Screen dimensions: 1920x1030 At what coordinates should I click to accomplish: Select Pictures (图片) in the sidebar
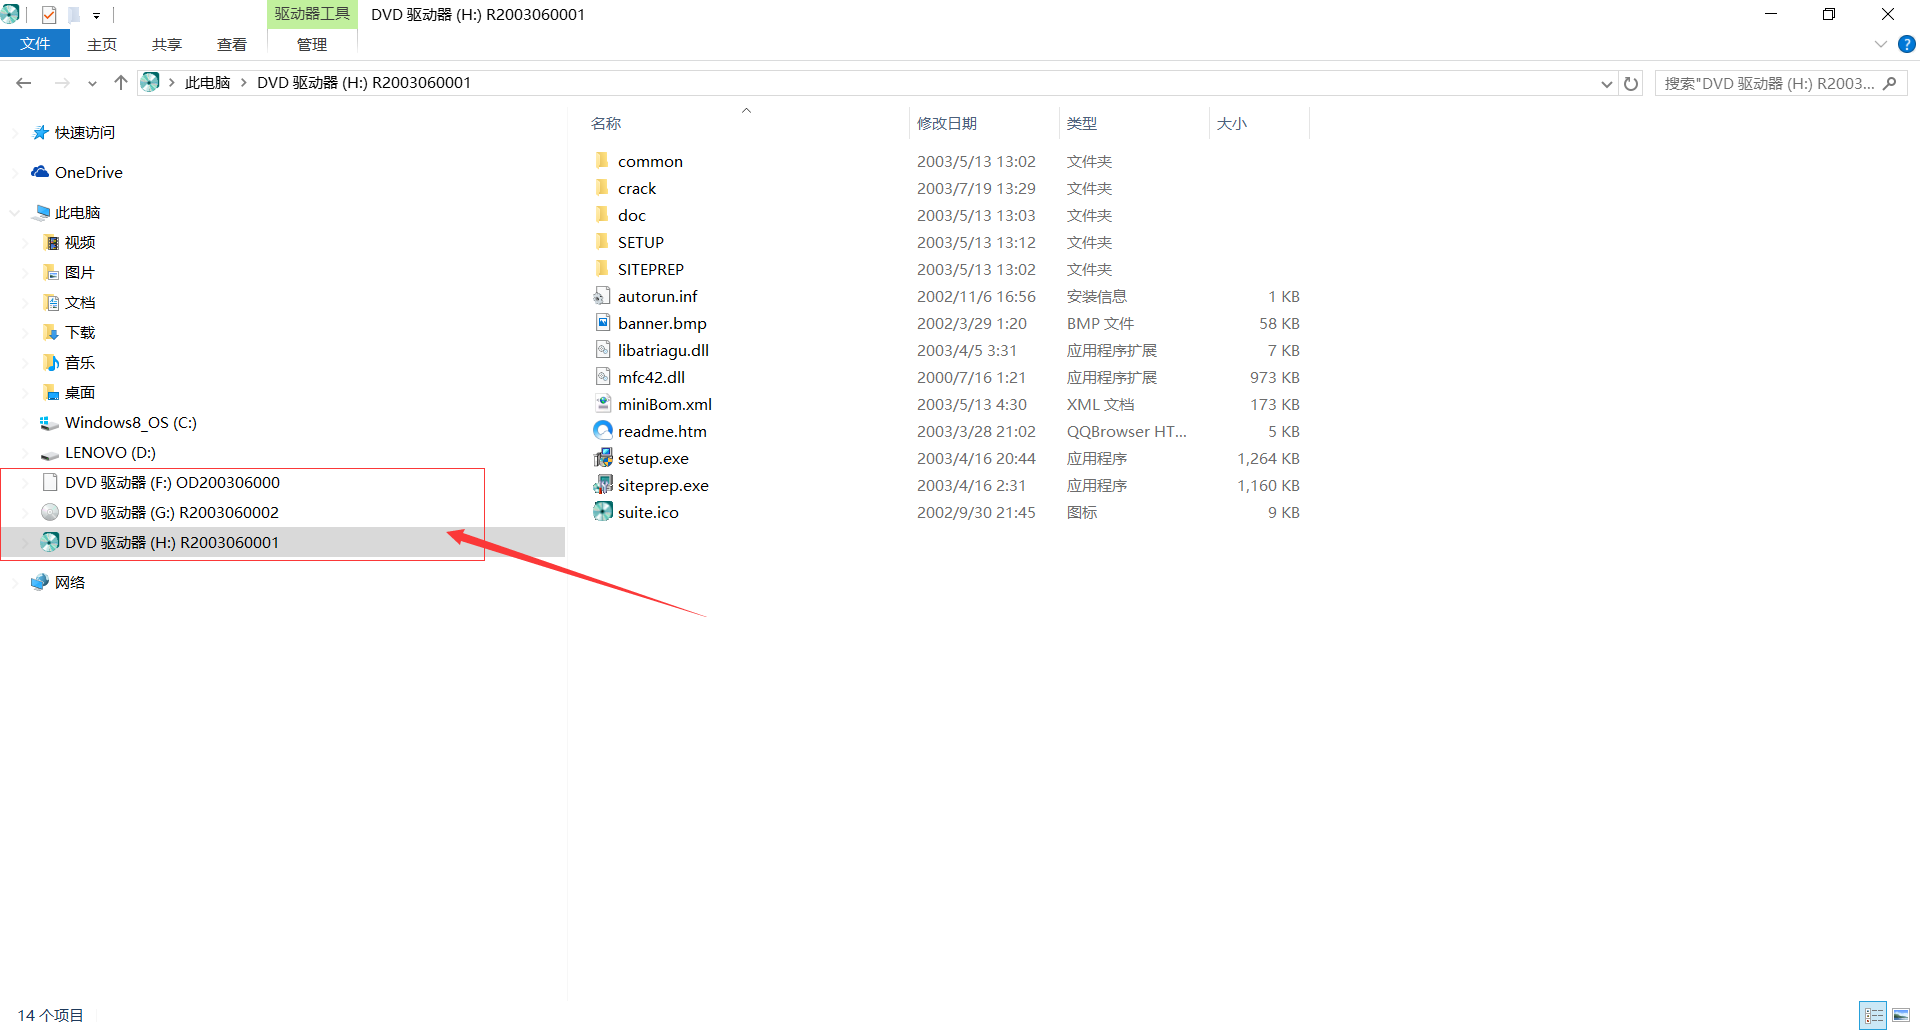80,273
